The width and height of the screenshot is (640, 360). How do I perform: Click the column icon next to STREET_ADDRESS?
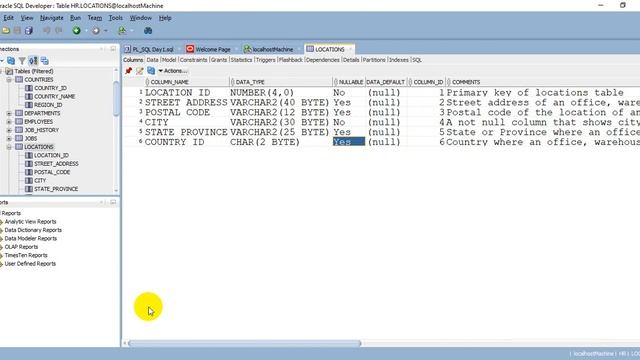coord(29,164)
